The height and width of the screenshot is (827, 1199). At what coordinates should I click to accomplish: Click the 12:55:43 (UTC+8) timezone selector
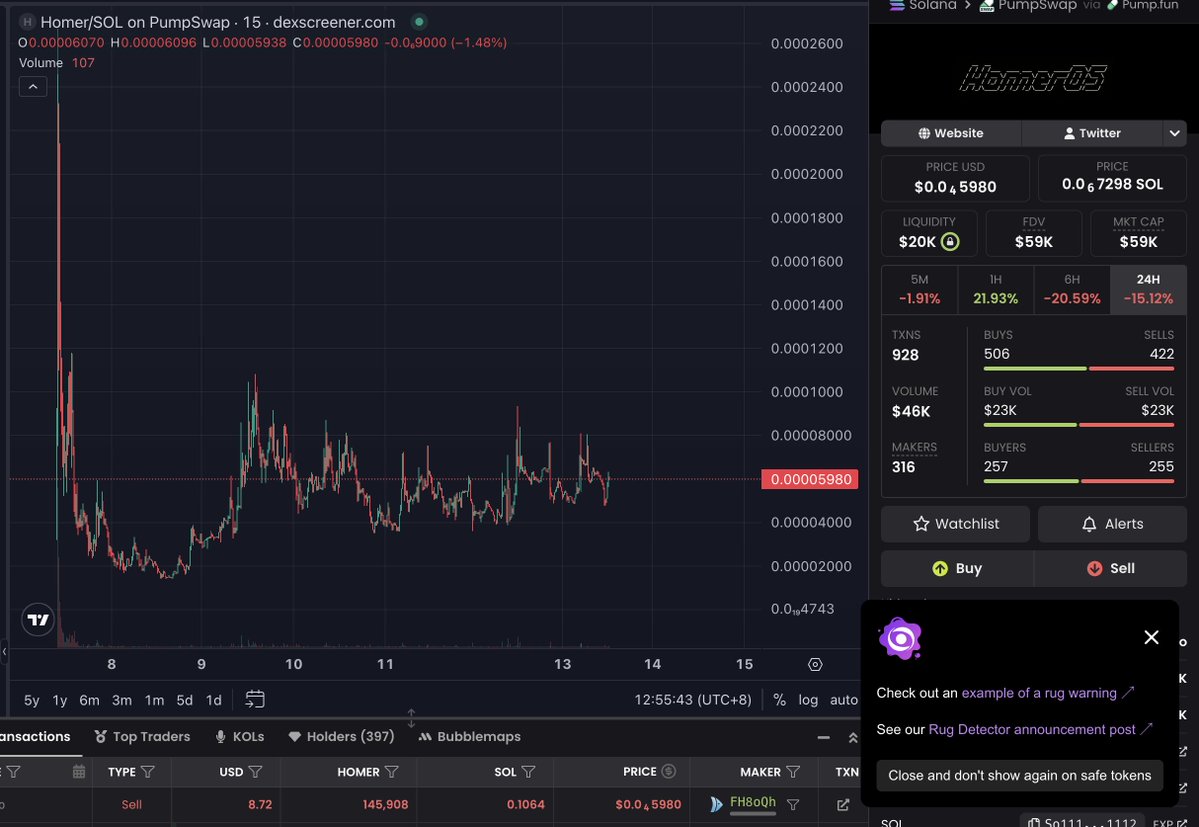click(693, 699)
